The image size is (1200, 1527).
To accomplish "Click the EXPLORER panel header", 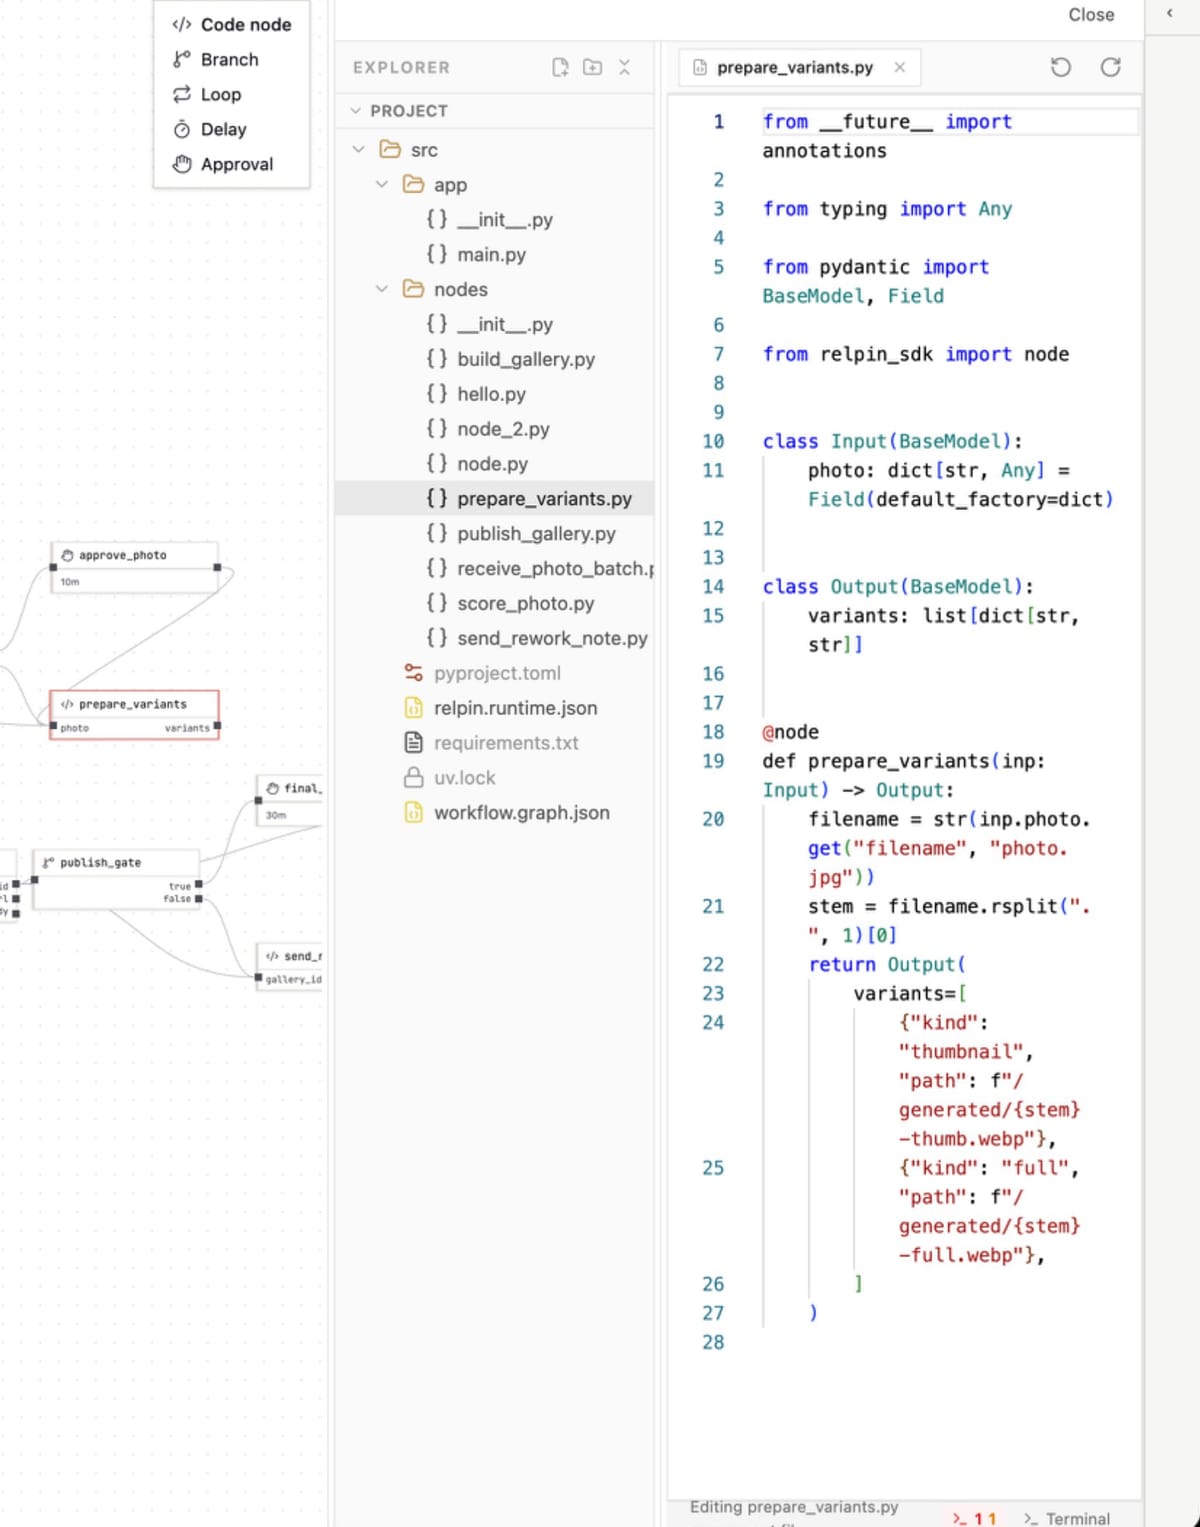I will click(401, 68).
